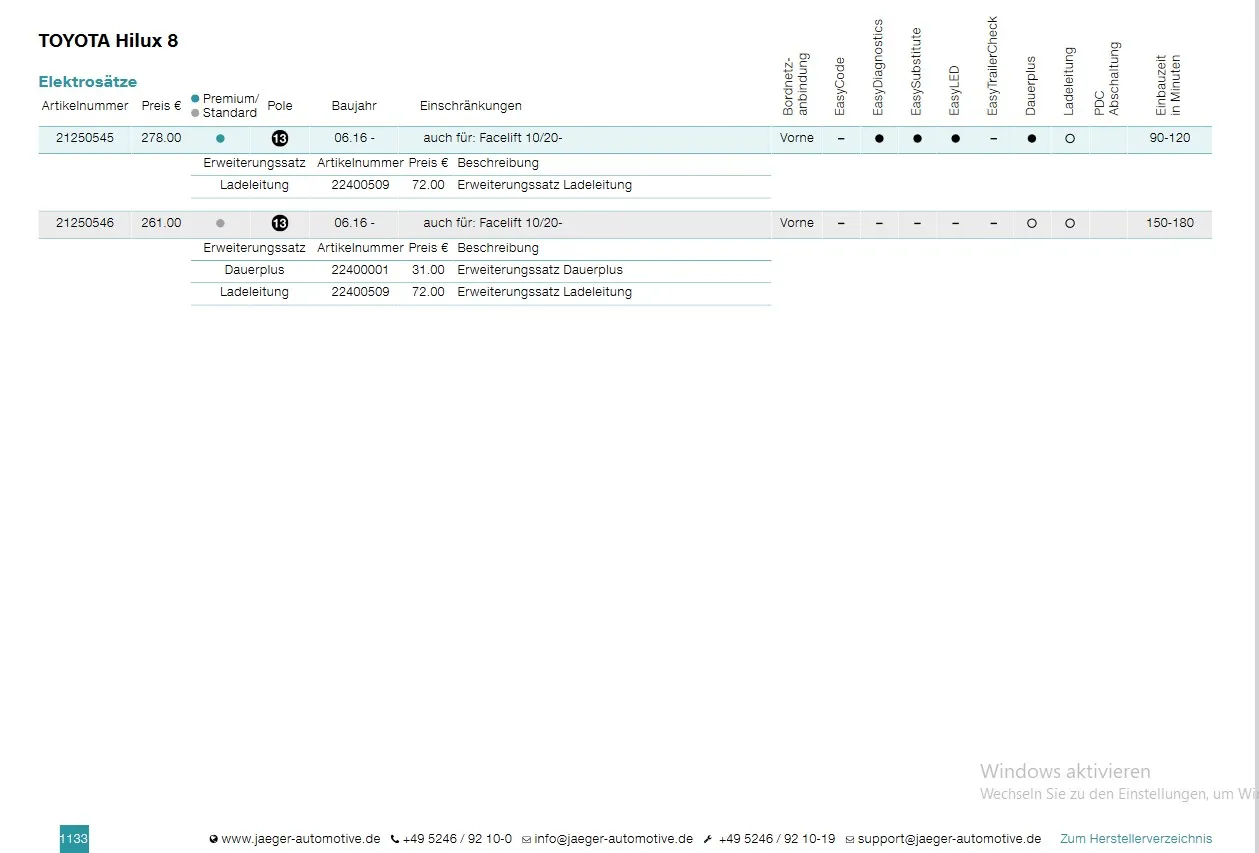Click the hollow Ladeleitung circle for 21250545

[1070, 139]
